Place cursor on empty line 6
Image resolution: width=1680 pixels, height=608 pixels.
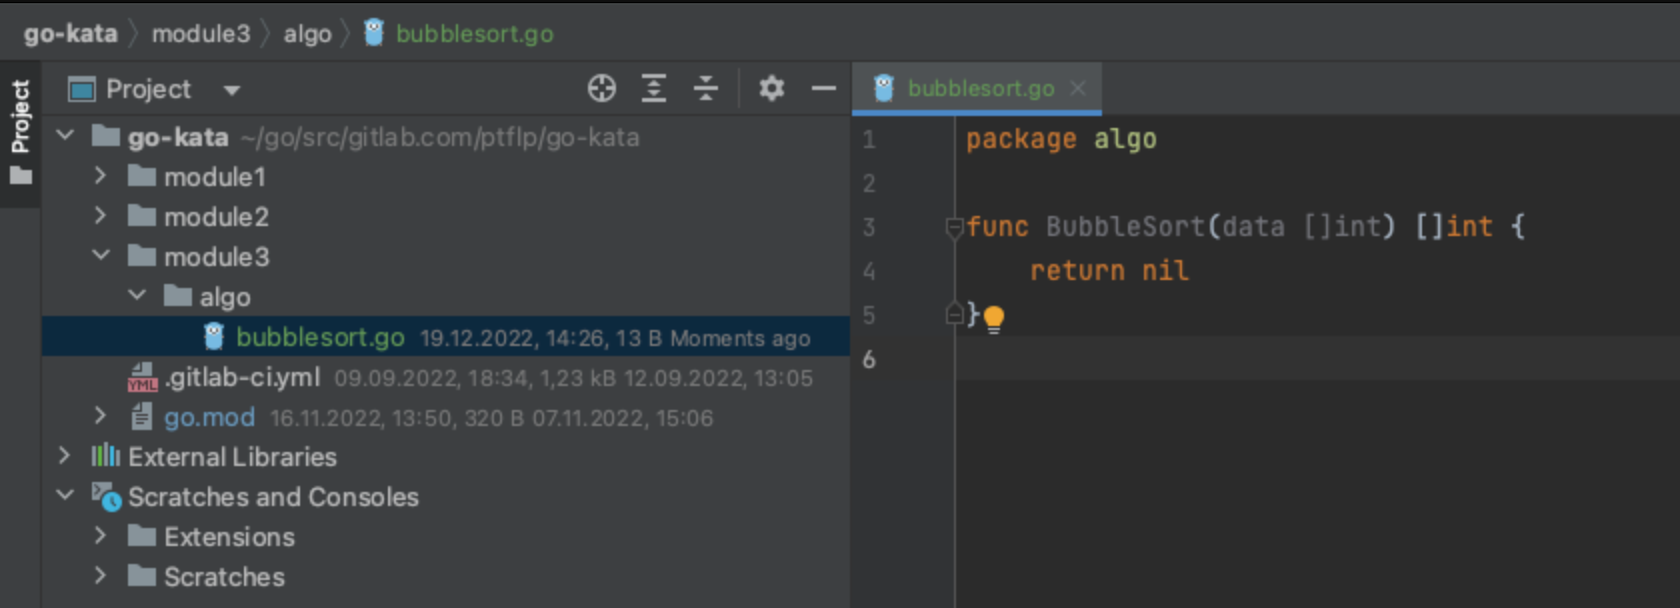1200,359
